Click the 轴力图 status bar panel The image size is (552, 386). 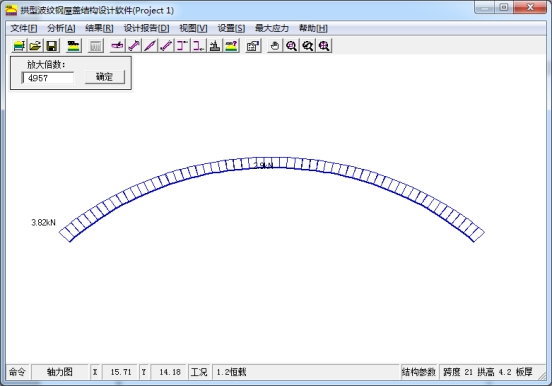[60, 372]
